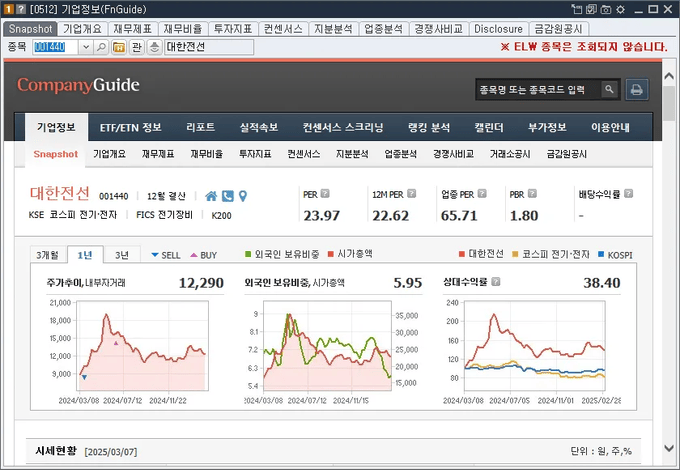The height and width of the screenshot is (470, 680).
Task: Click the number 1 window badge icon
Action: point(9,9)
